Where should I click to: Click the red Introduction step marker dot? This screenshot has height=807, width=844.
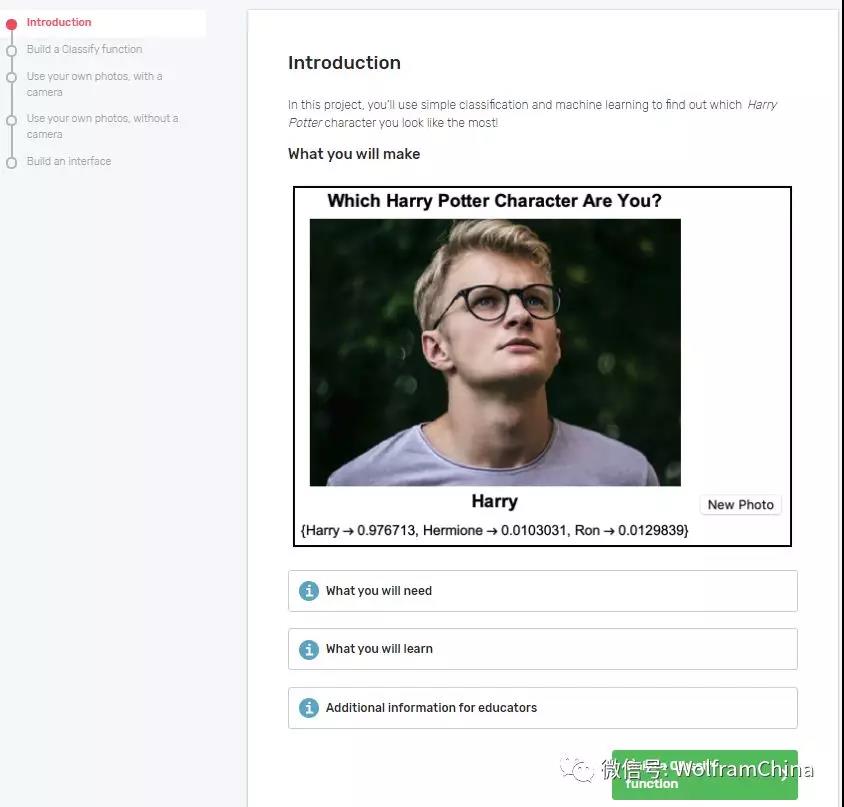coord(11,24)
